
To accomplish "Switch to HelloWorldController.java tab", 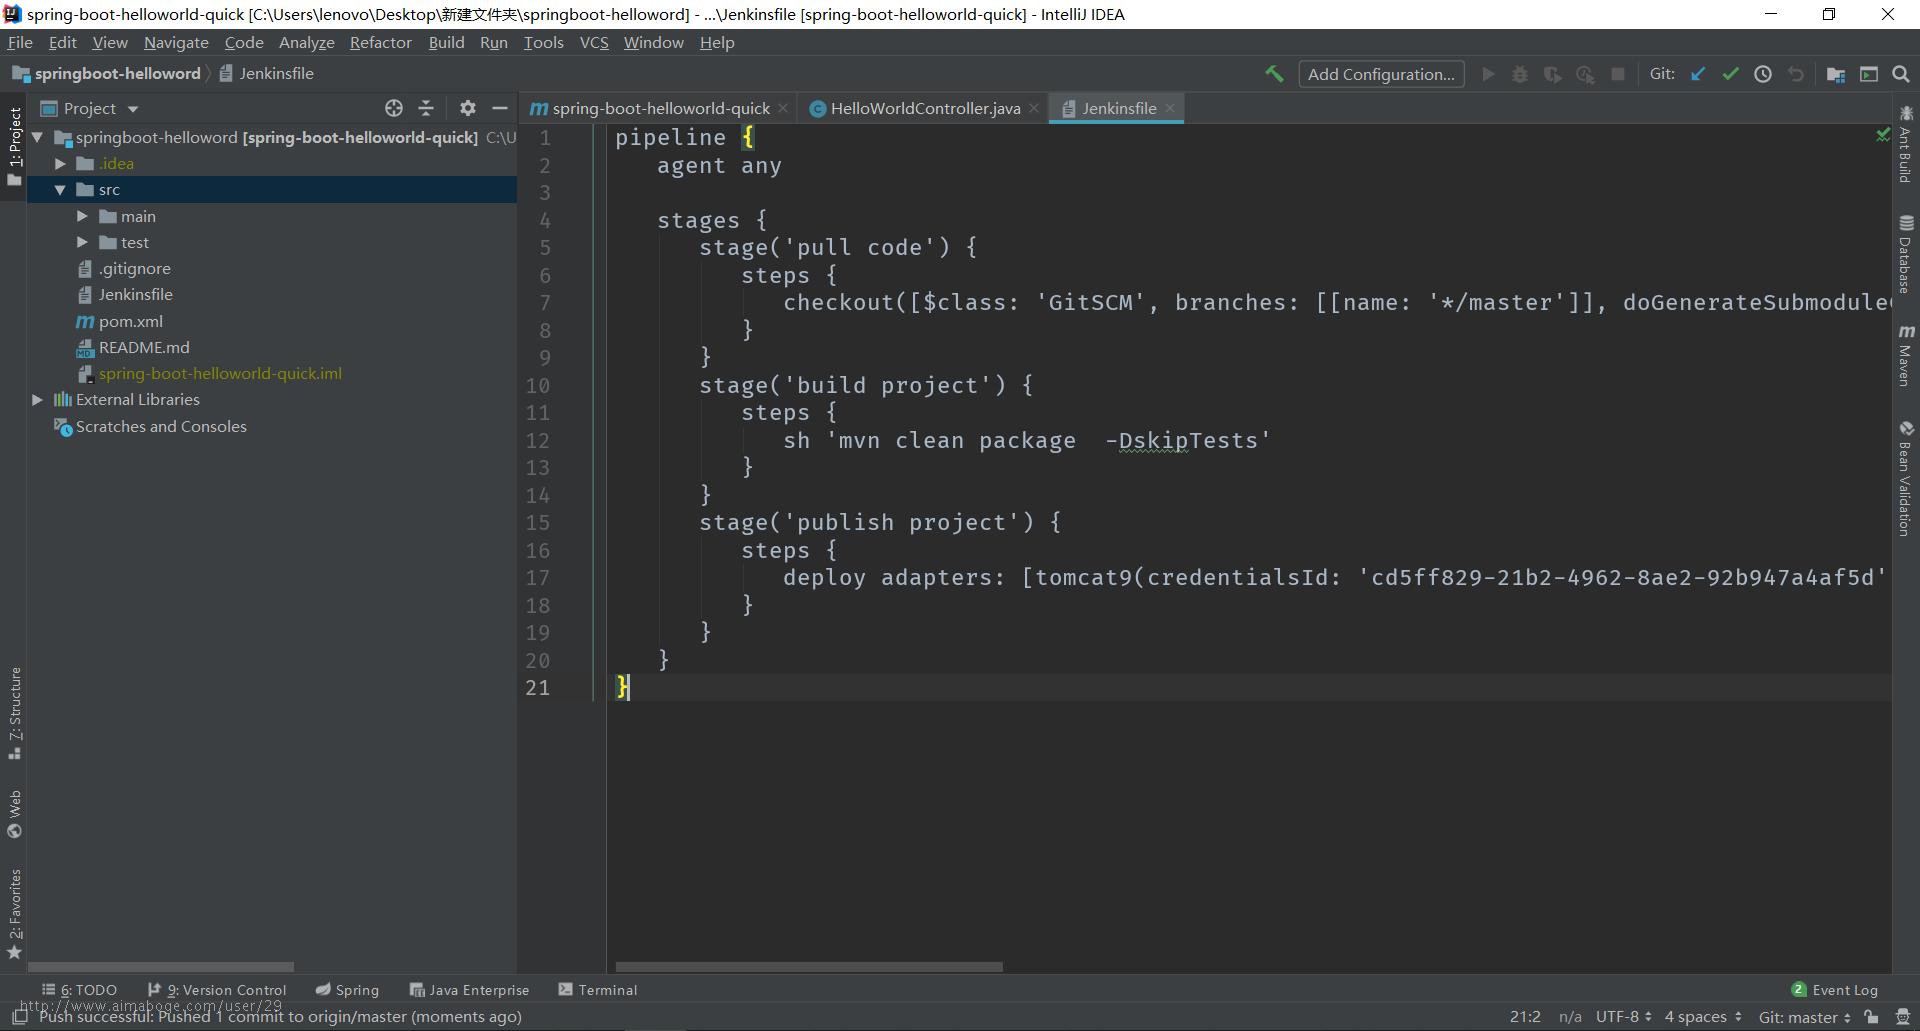I will pos(925,108).
